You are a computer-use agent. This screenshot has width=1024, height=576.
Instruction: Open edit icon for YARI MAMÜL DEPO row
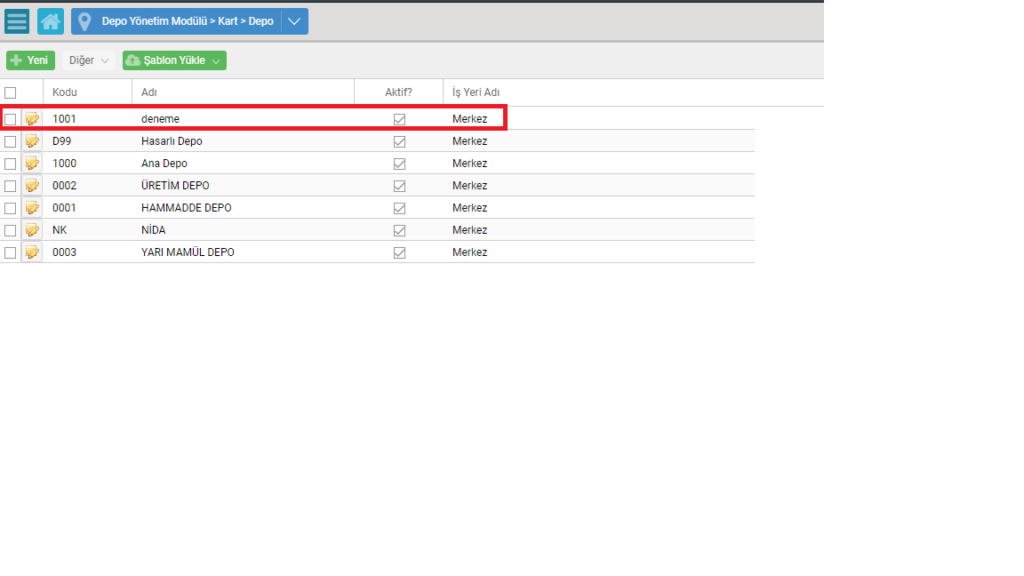[x=32, y=252]
